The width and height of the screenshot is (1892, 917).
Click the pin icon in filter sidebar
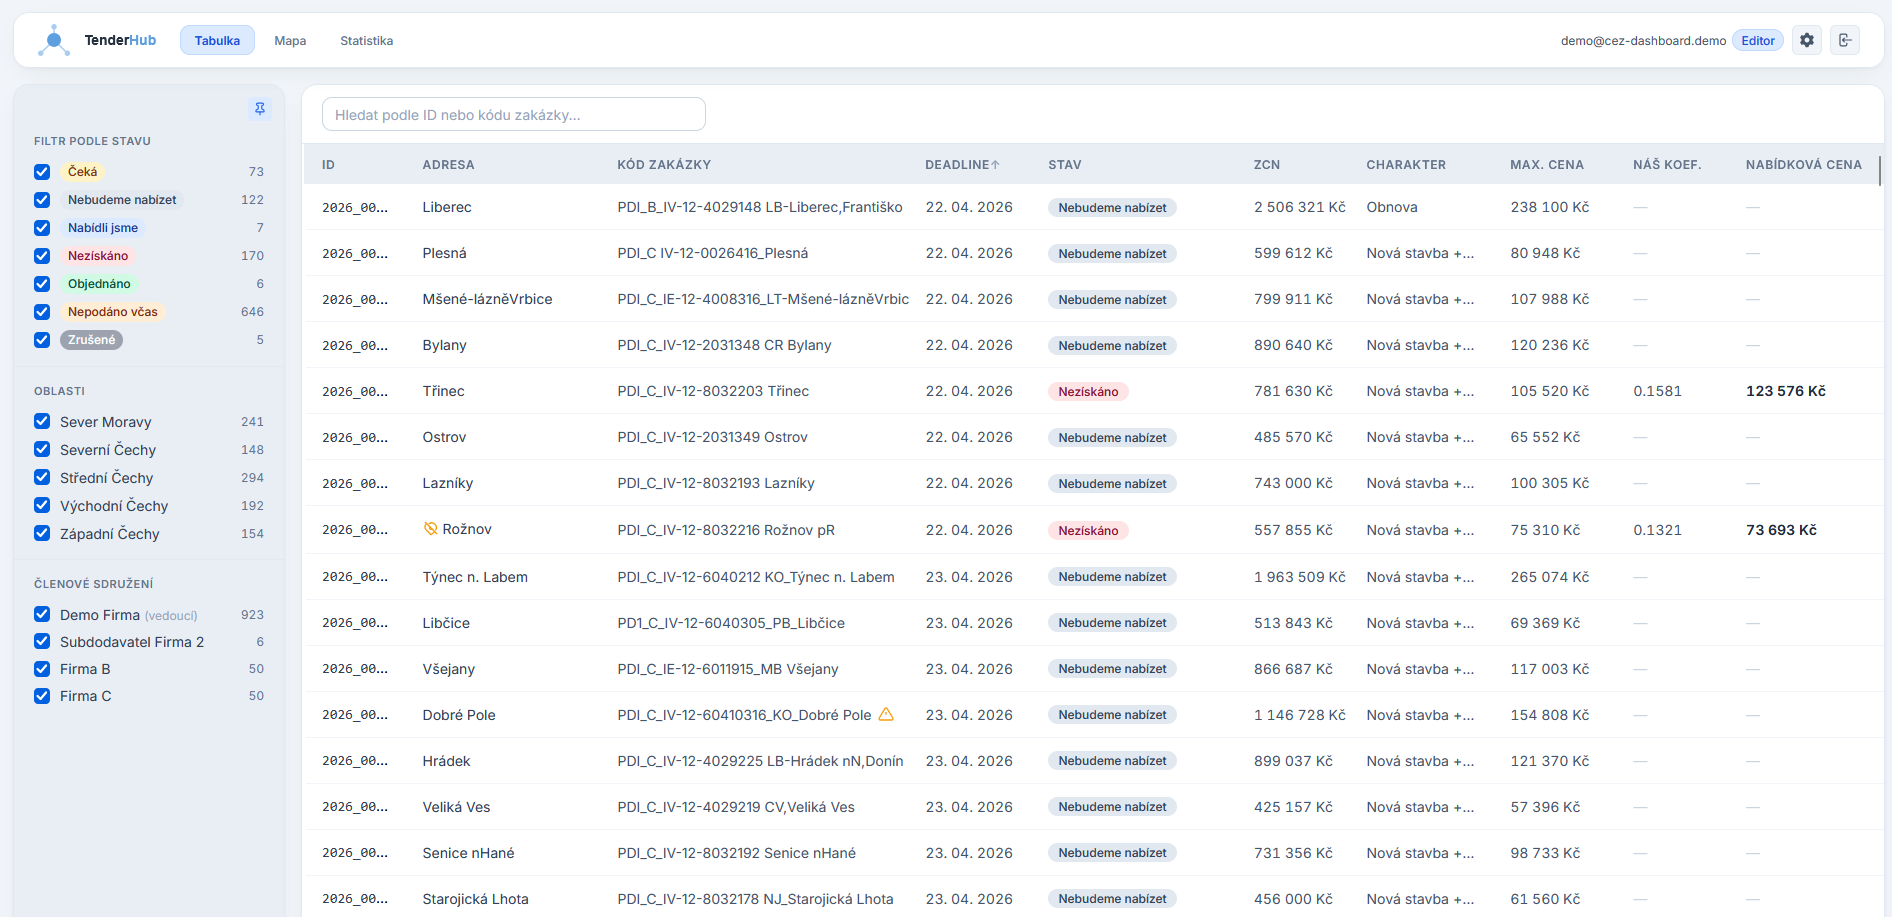click(x=260, y=108)
